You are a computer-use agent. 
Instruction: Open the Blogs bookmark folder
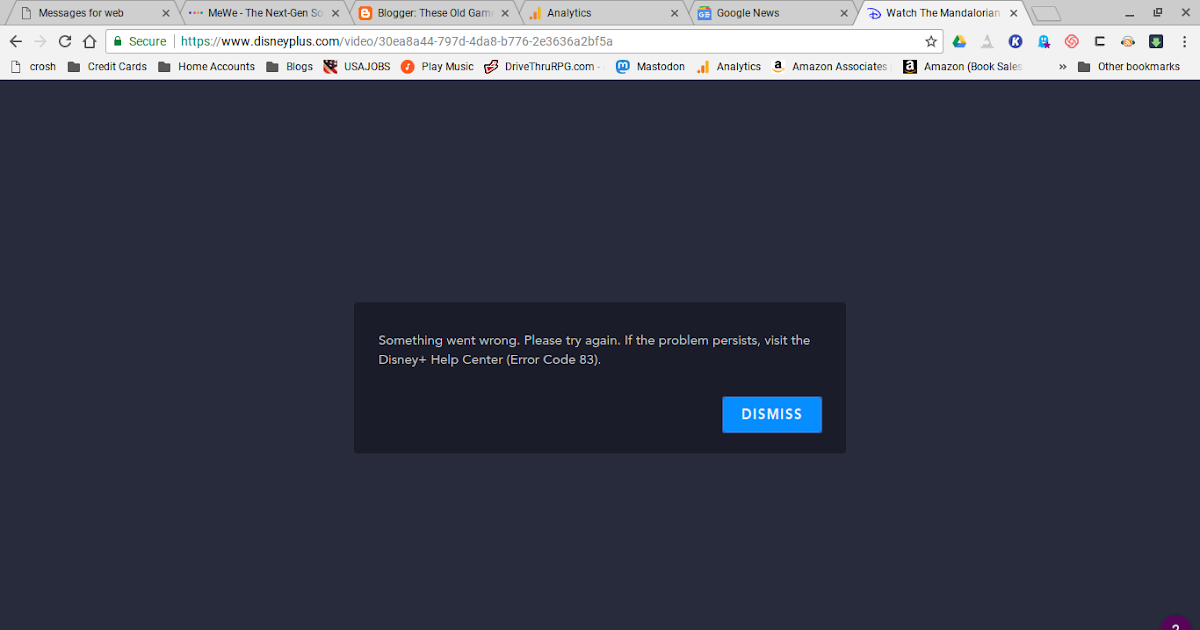click(289, 67)
